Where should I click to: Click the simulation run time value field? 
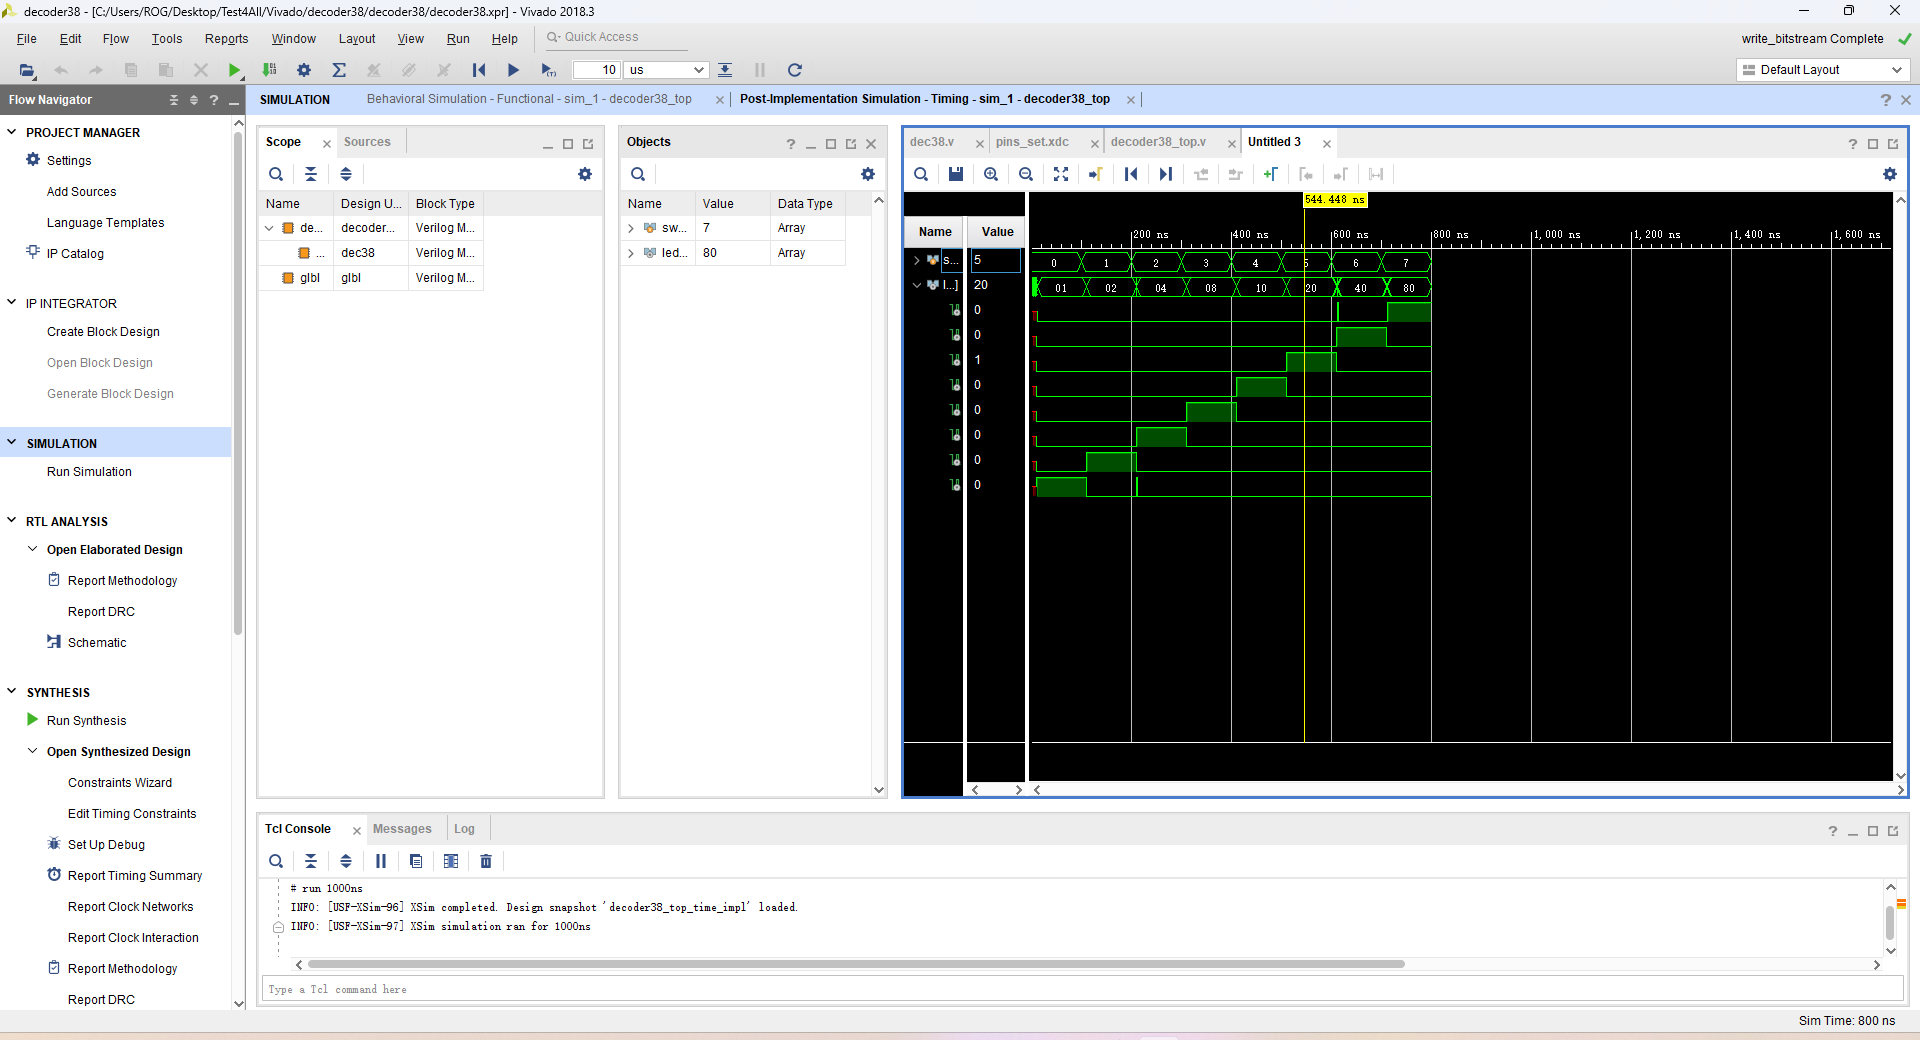click(x=597, y=70)
